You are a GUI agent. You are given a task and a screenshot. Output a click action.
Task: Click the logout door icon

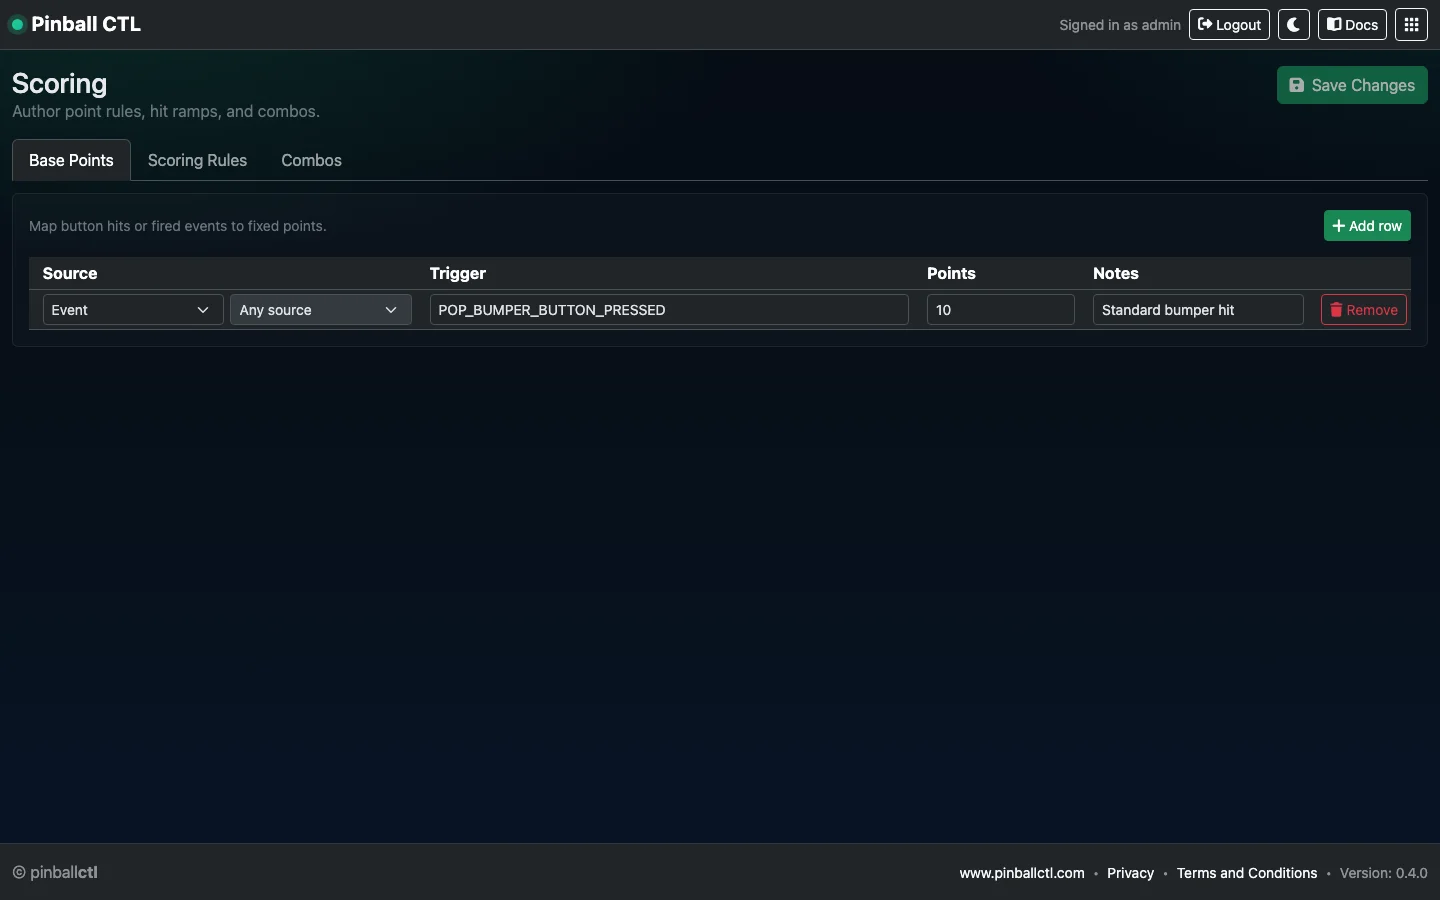click(1204, 24)
